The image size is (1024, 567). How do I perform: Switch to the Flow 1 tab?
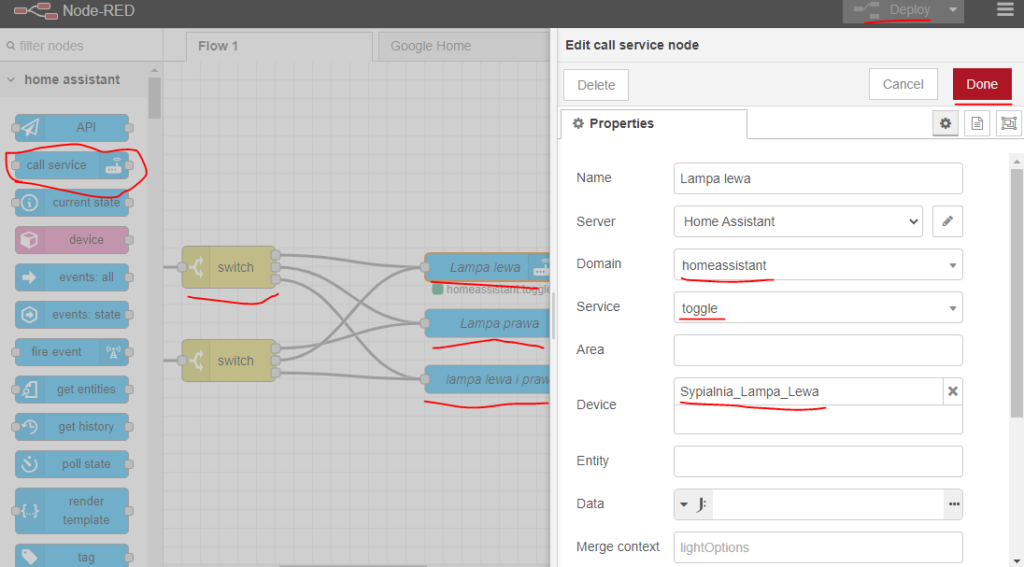pyautogui.click(x=218, y=46)
